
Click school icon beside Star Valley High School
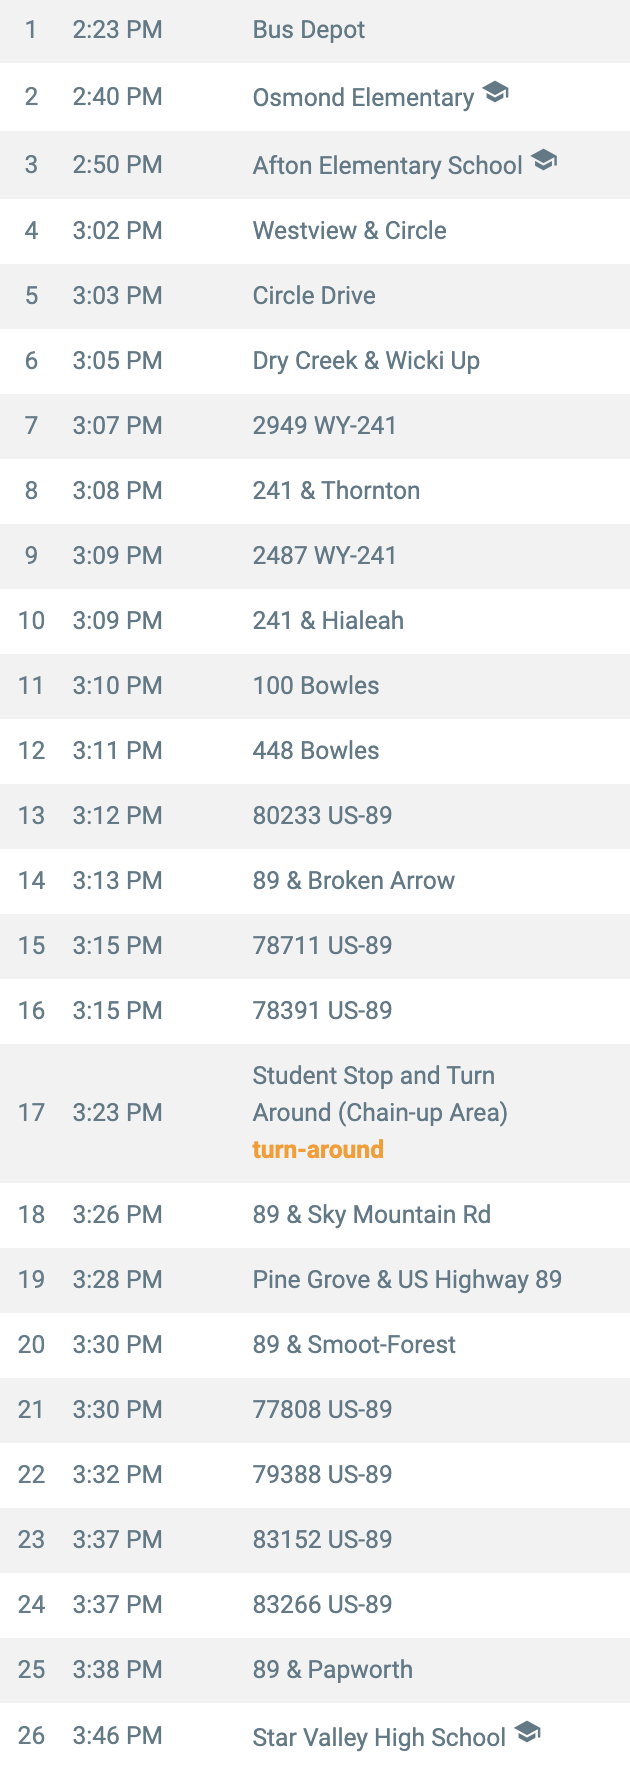527,1733
